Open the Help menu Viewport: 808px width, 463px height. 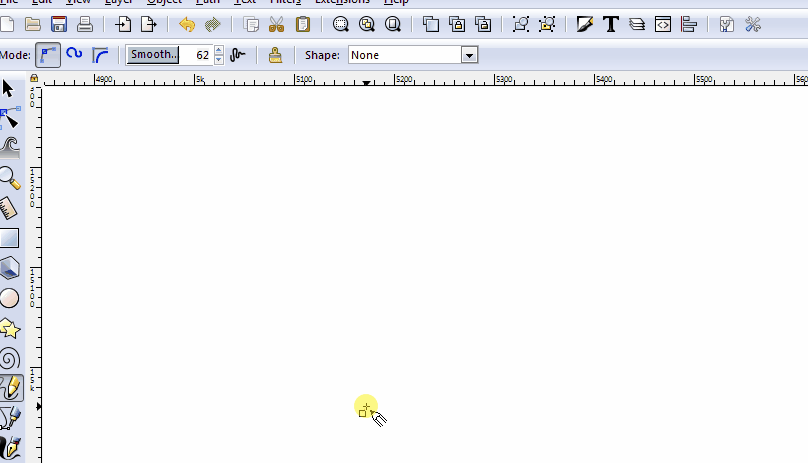coord(396,2)
